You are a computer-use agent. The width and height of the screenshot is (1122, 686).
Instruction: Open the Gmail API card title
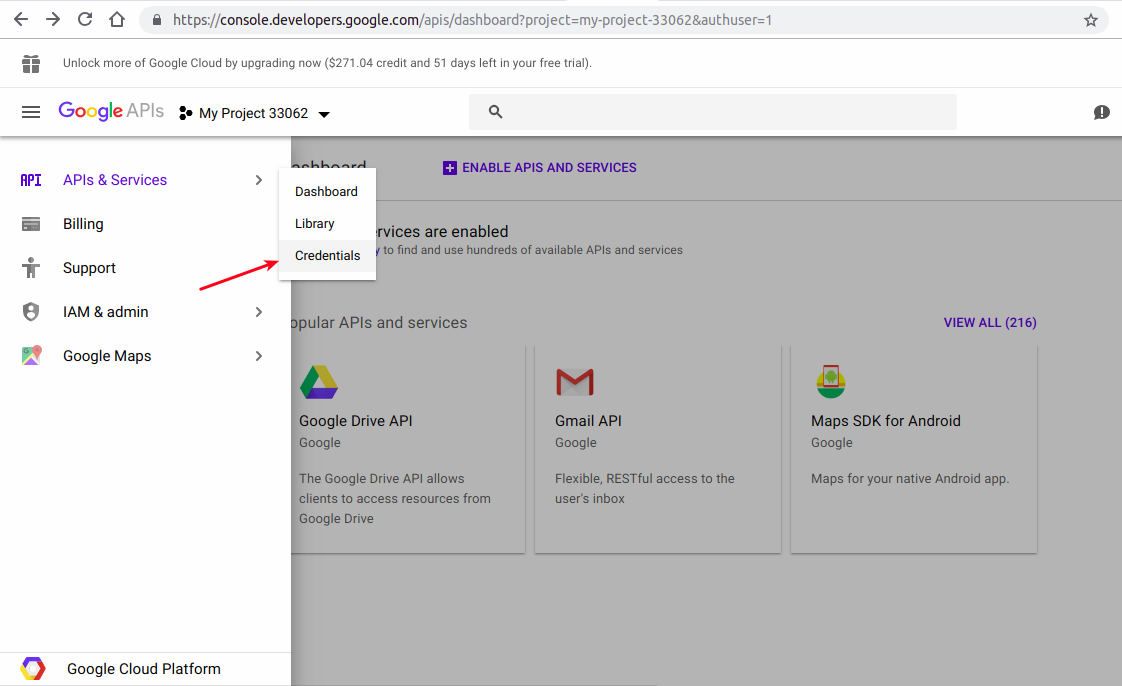point(588,421)
